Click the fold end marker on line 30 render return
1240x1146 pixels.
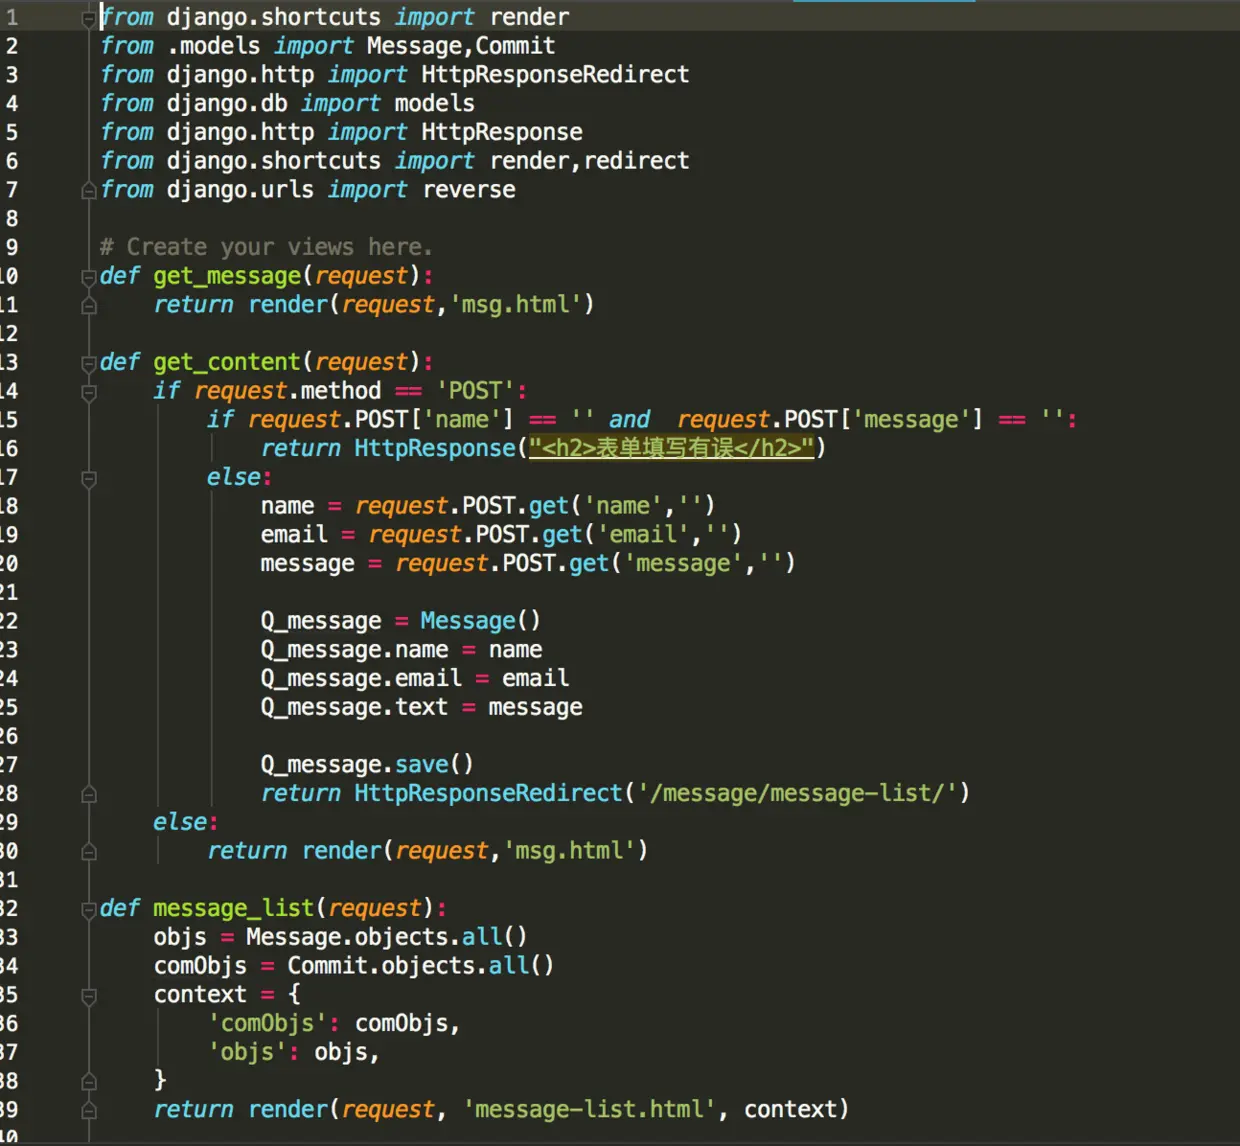89,852
